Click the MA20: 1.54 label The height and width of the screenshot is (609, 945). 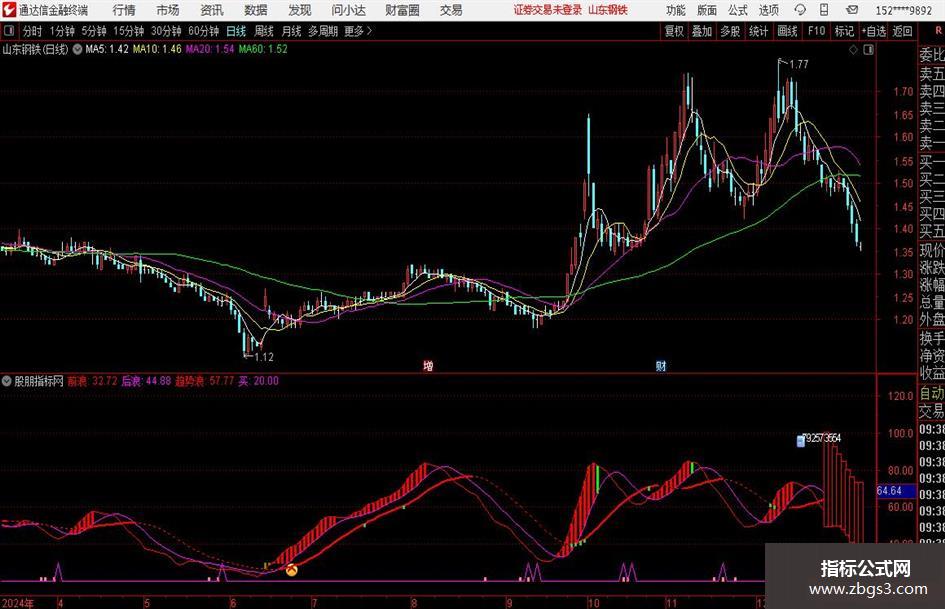210,49
